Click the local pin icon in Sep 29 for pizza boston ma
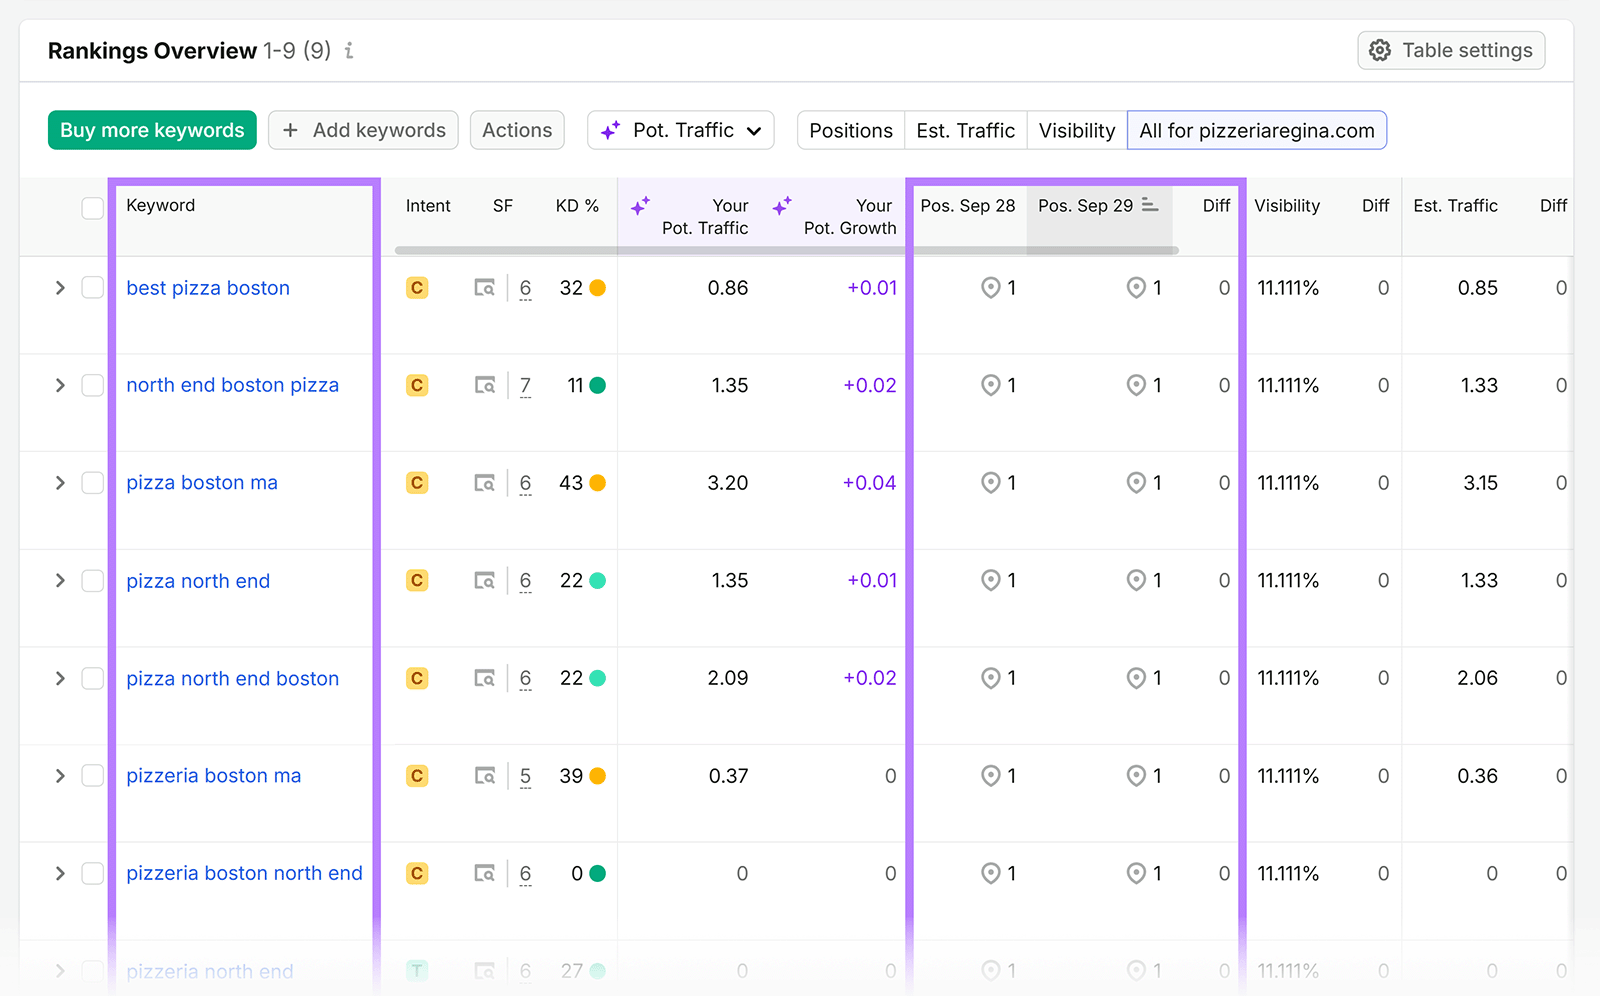 (x=1136, y=483)
